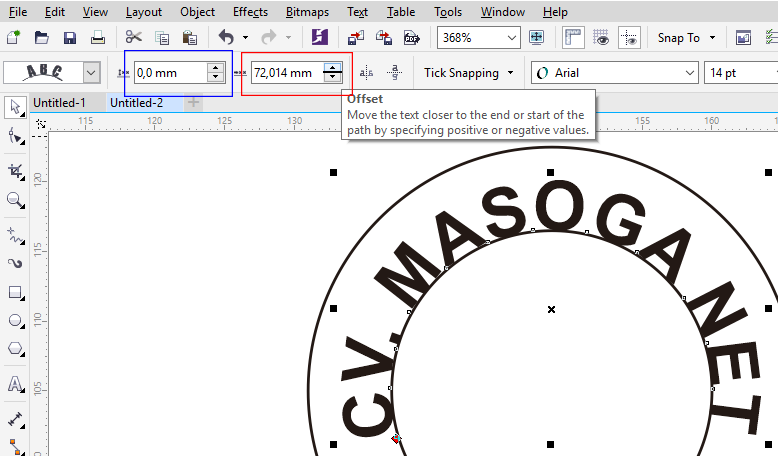Open a file with the folder icon
This screenshot has height=456, width=778.
coord(41,37)
